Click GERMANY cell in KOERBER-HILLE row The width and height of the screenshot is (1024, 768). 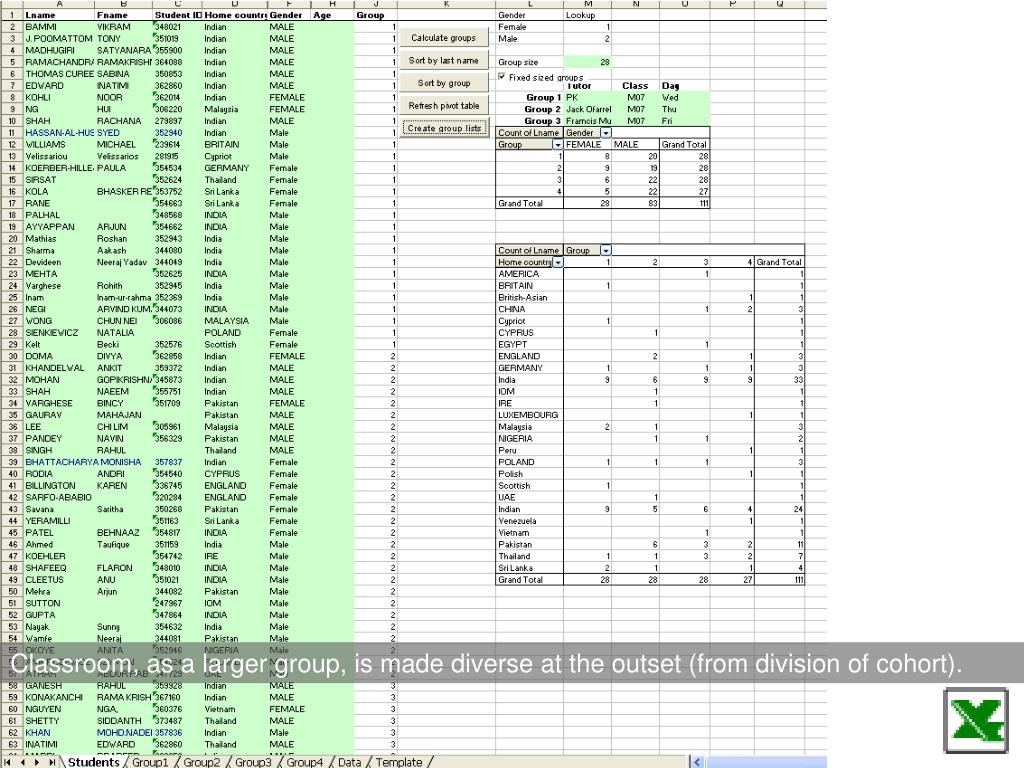click(235, 168)
